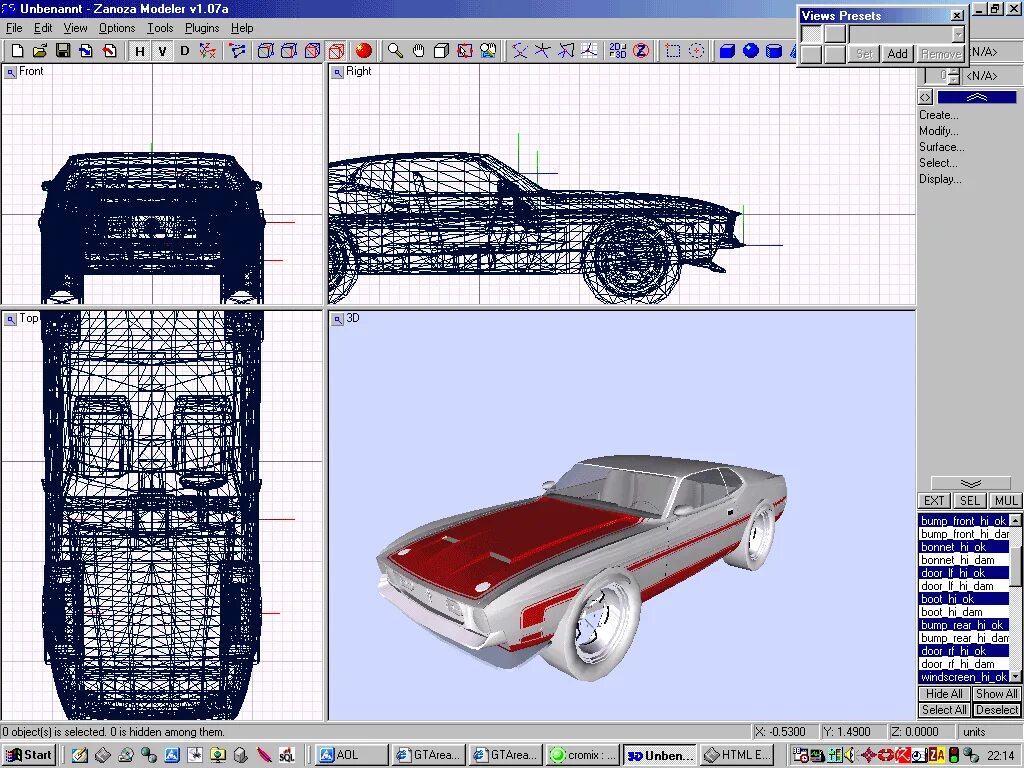
Task: Click the double down-arrow bar above EXT
Action: coord(970,483)
